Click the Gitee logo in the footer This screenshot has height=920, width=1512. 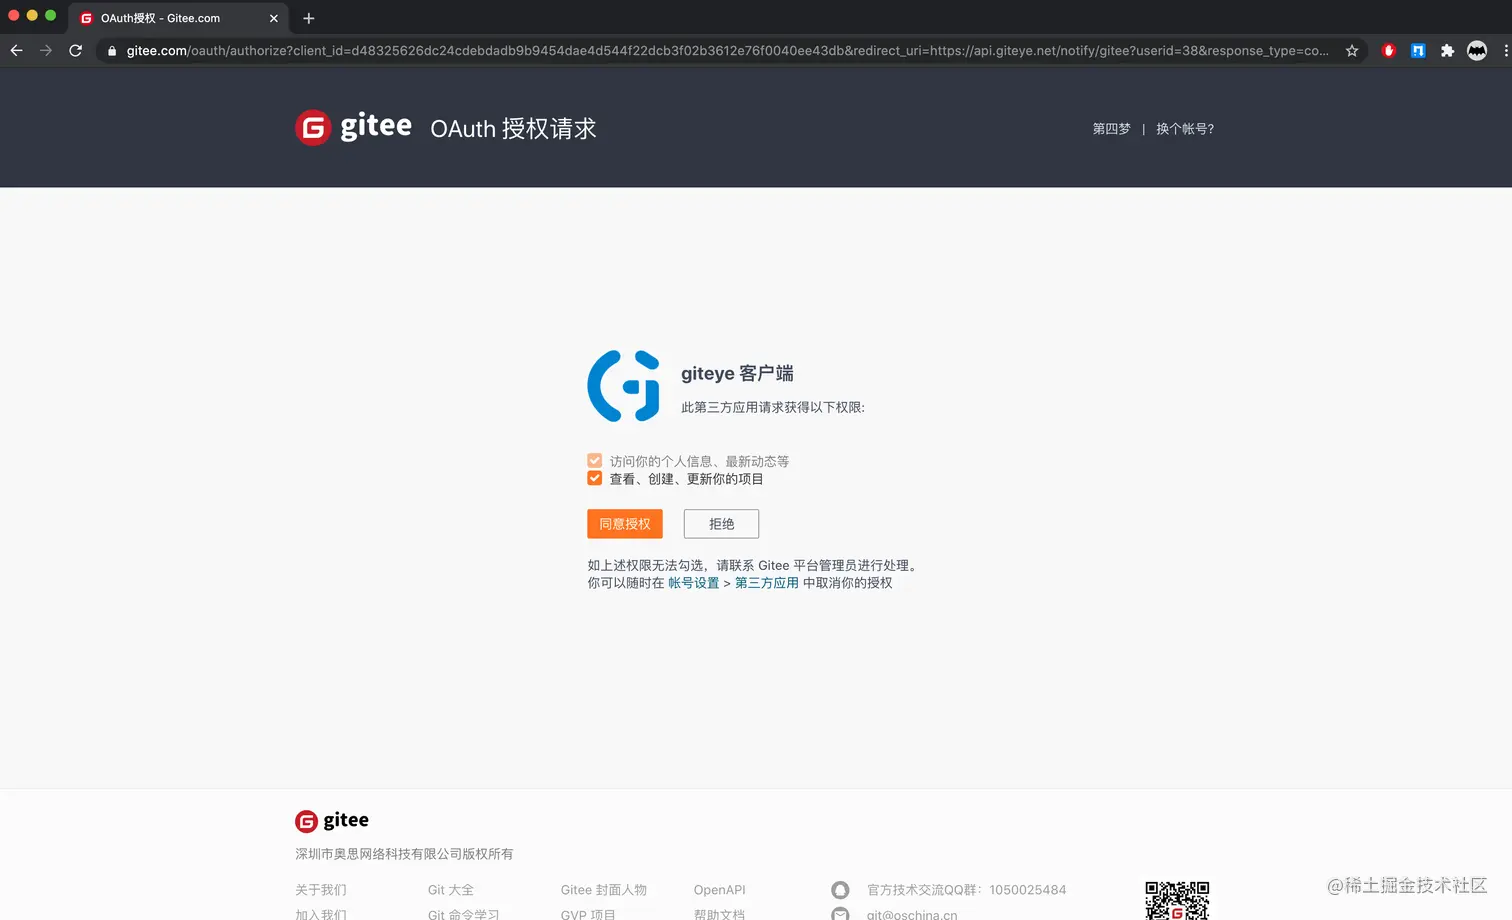tap(332, 821)
